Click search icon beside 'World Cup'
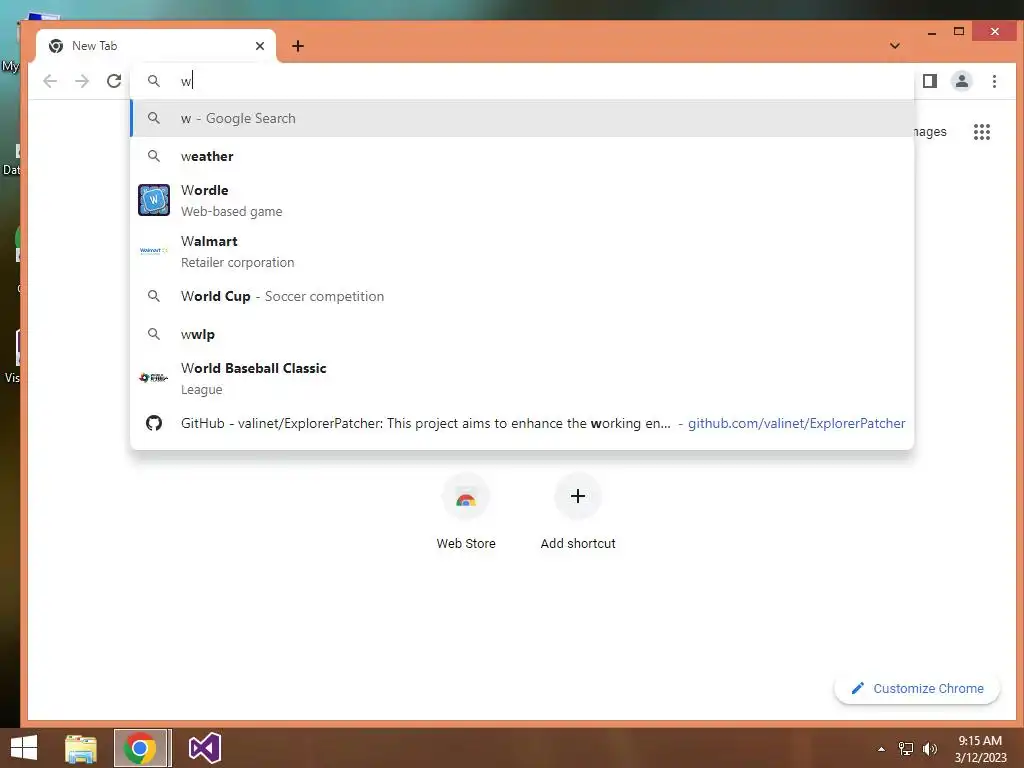The width and height of the screenshot is (1024, 768). pyautogui.click(x=154, y=296)
